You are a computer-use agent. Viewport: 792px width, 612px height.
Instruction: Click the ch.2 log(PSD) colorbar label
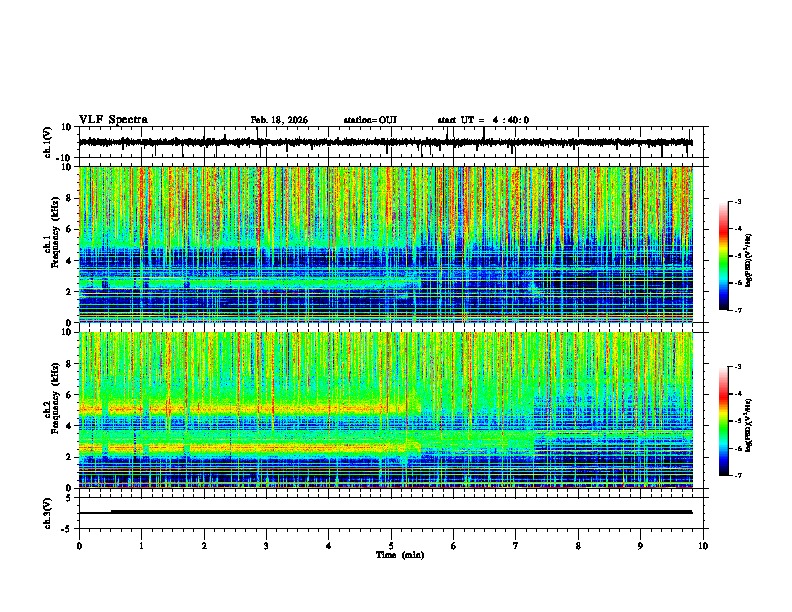coord(749,425)
